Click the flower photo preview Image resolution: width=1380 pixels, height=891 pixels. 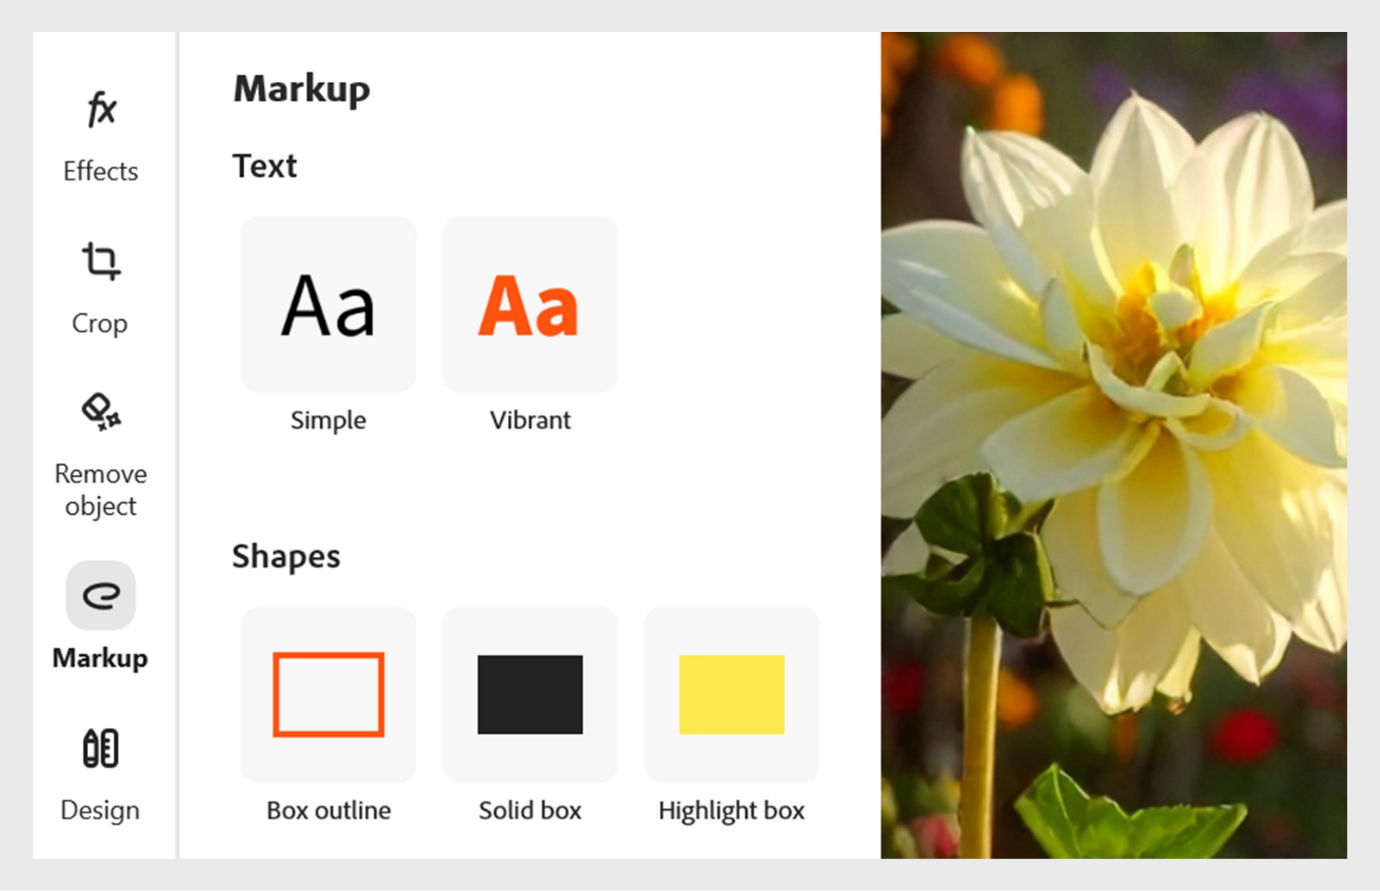click(x=1113, y=445)
